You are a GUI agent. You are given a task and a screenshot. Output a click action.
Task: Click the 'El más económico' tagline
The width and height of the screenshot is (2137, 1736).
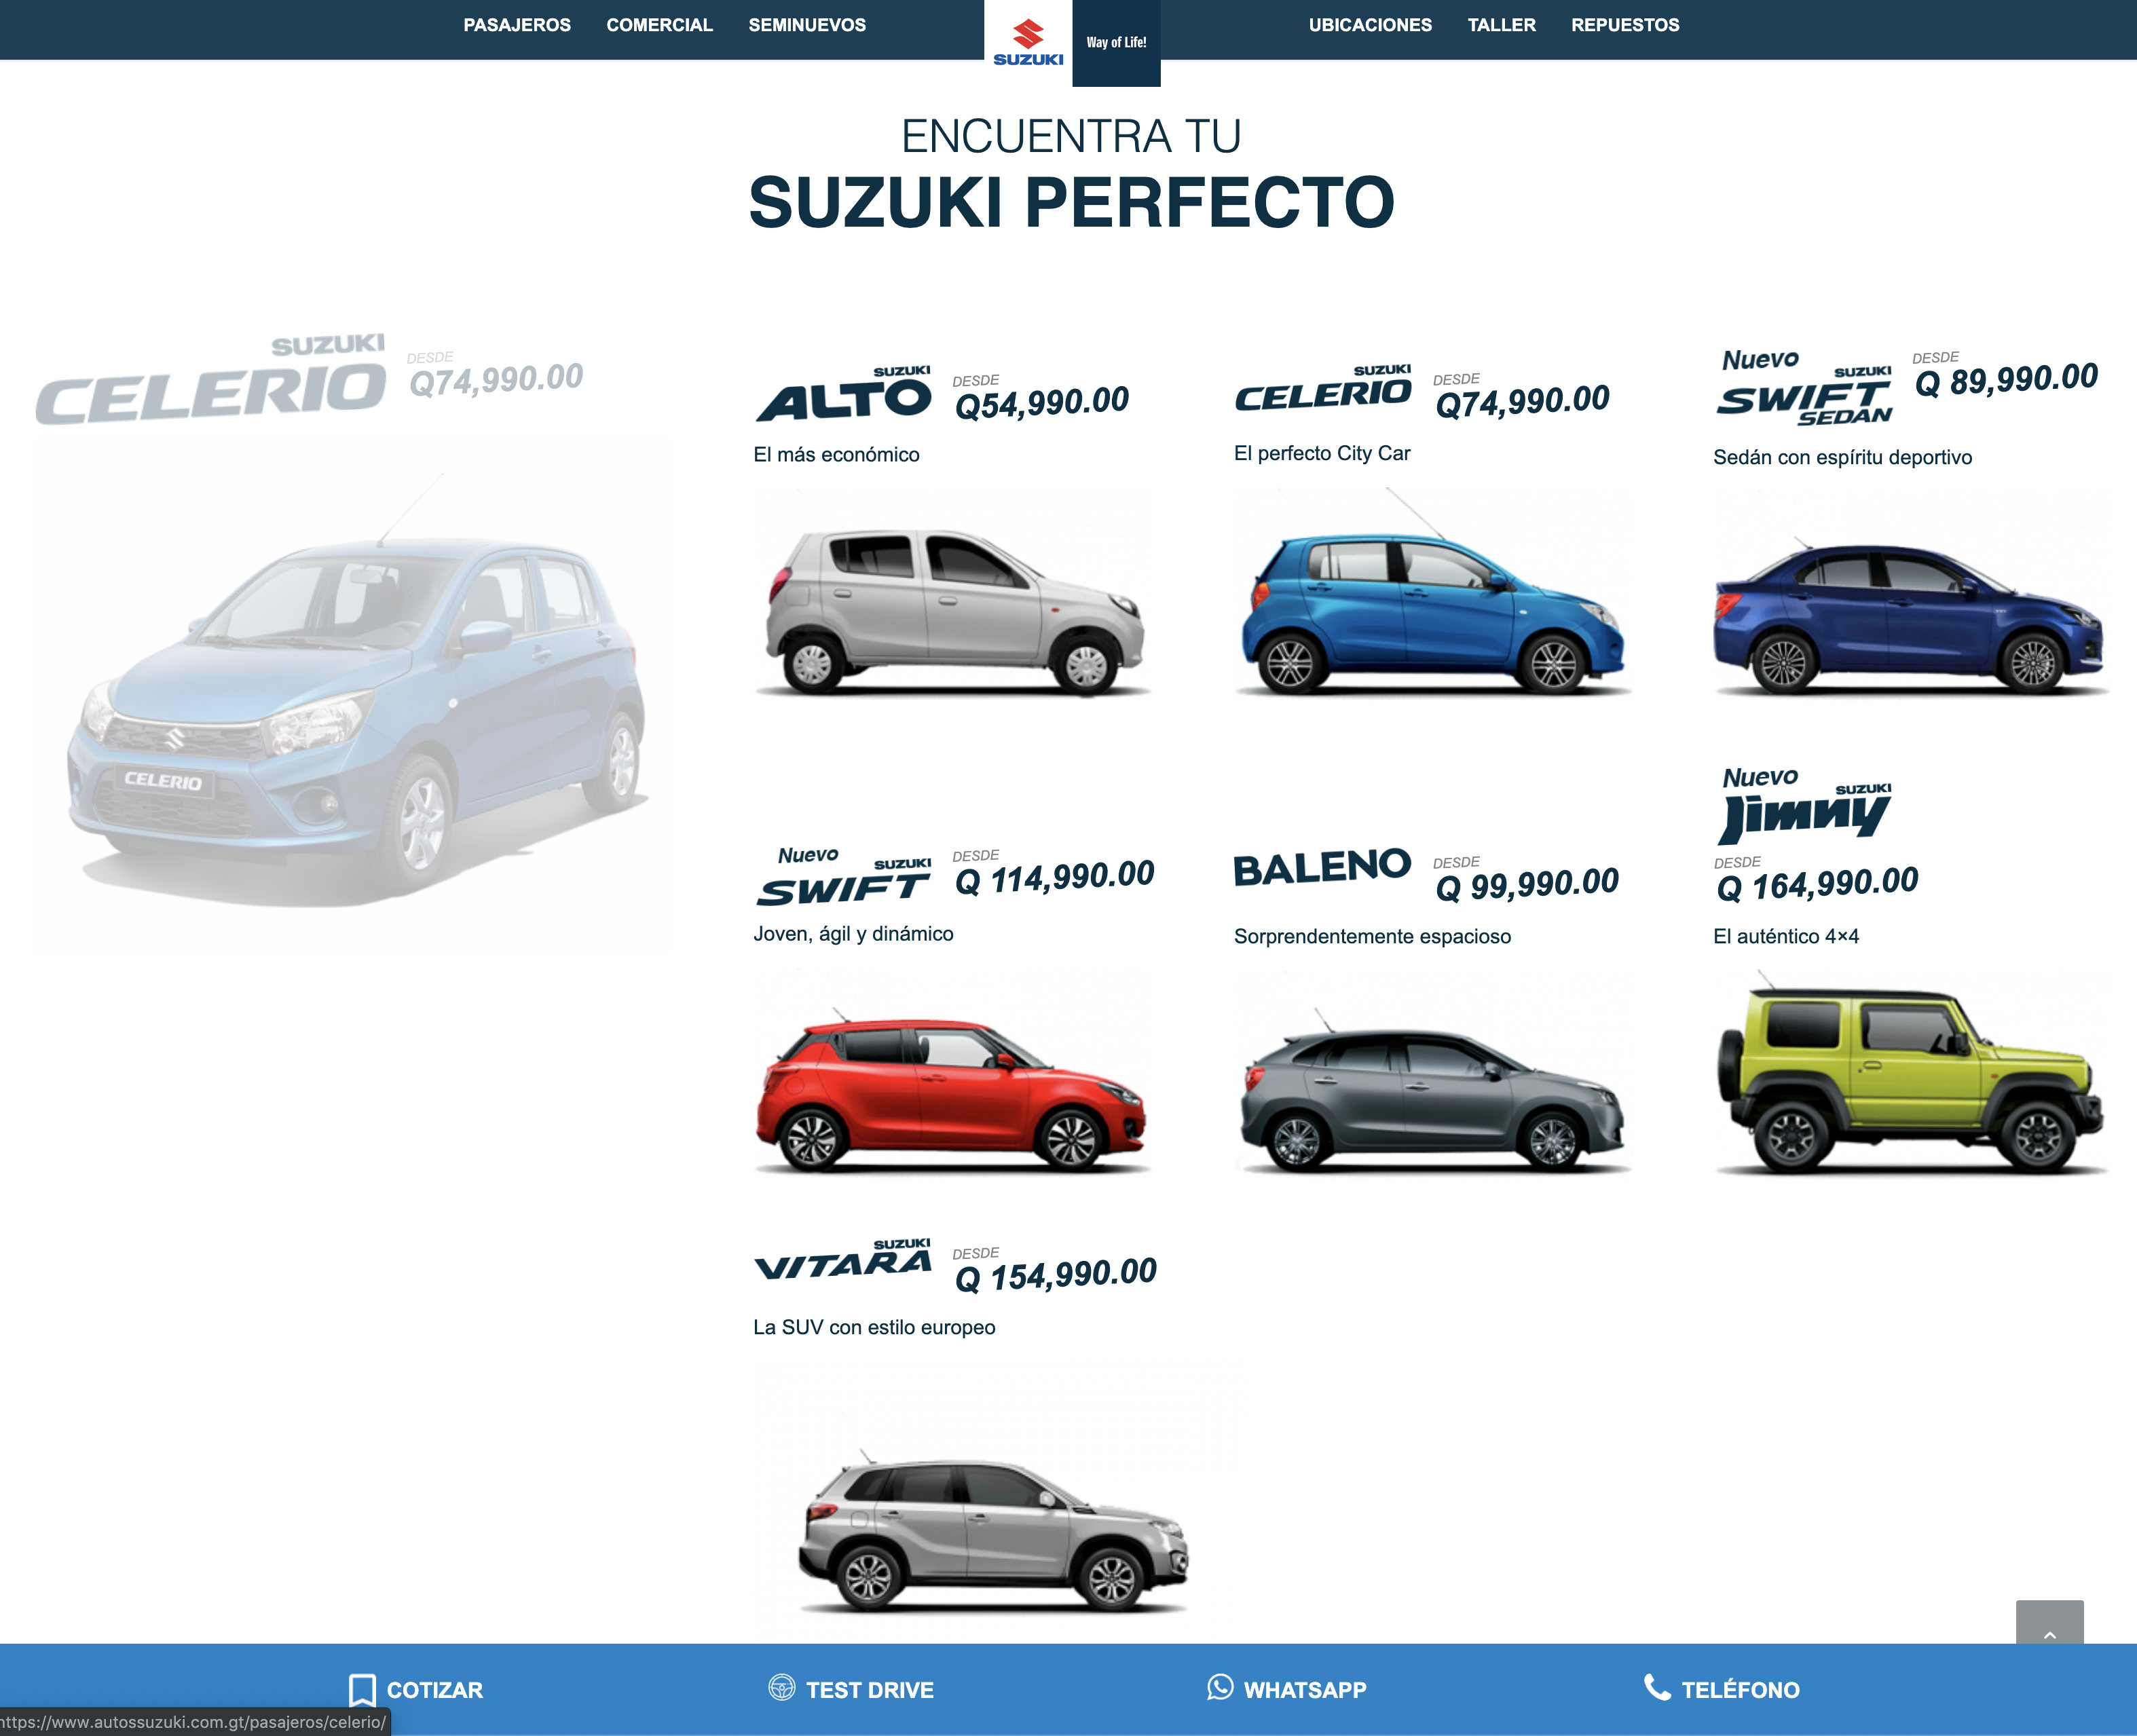[x=836, y=455]
